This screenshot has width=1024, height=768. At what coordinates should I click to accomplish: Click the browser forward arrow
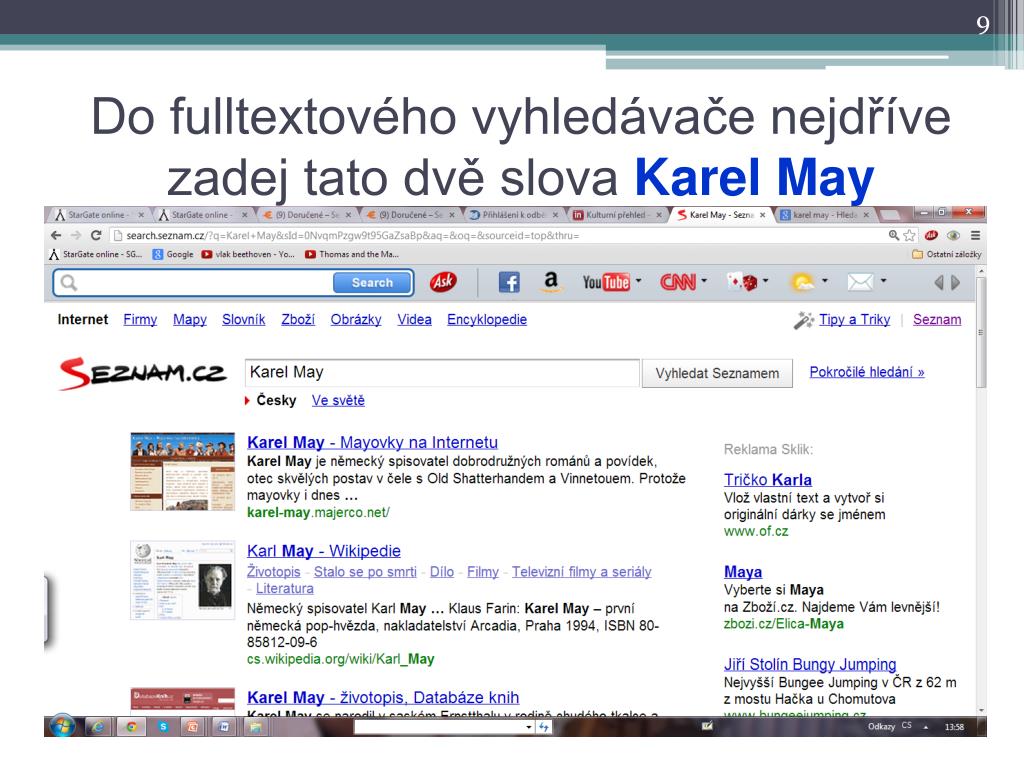click(x=76, y=235)
